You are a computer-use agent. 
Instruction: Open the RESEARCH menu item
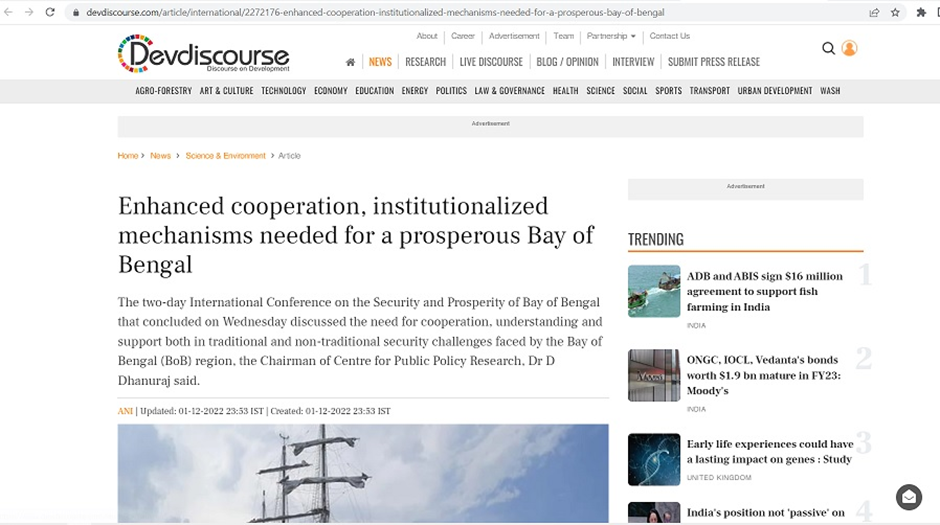click(x=425, y=62)
